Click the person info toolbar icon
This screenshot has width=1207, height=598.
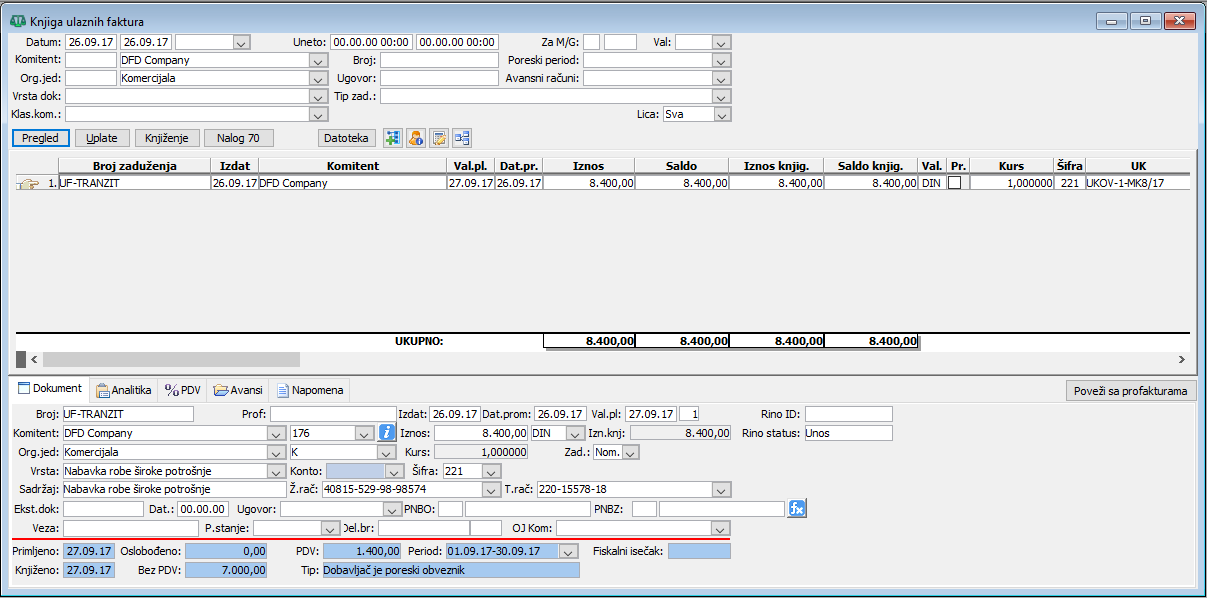coord(416,138)
